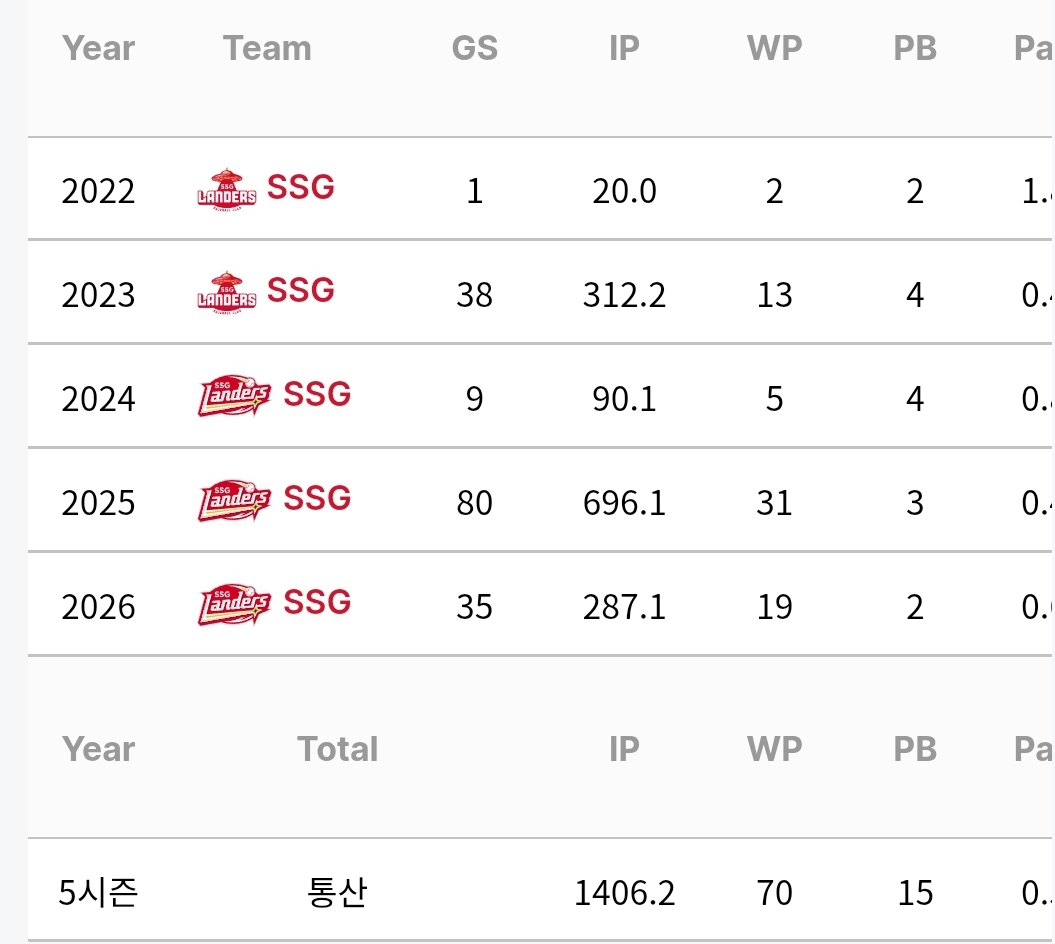Screen dimensions: 1055x944
Task: Click the 통산 career total cell
Action: click(337, 892)
